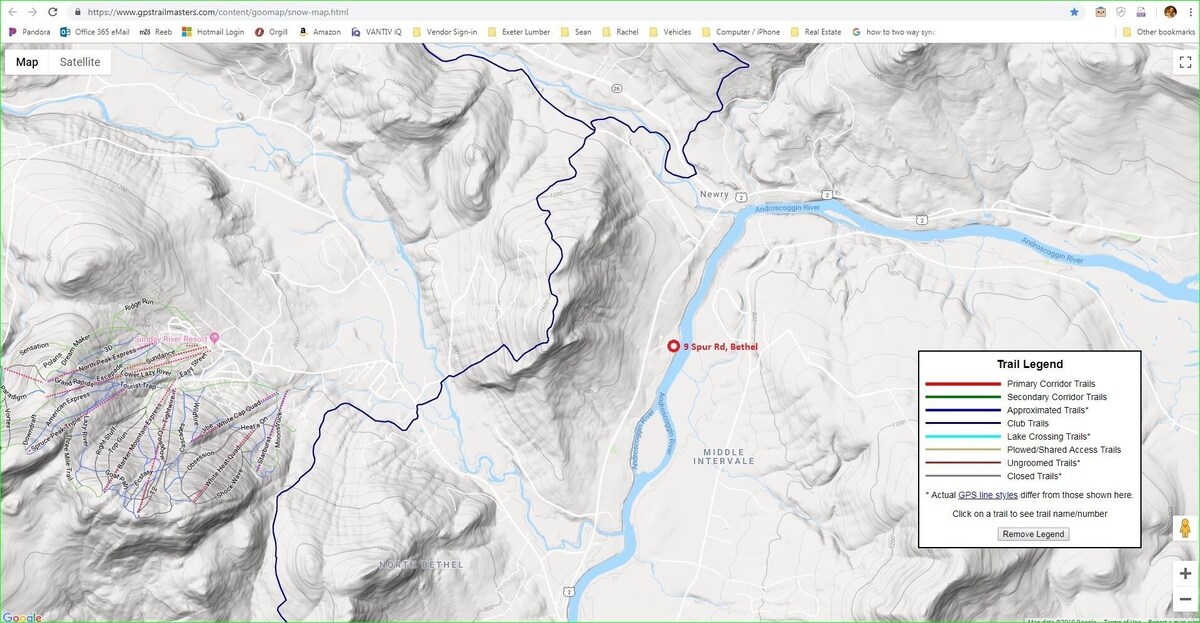Click the Remove Legend button
Screen dimensions: 1200x623
[x=1034, y=534]
